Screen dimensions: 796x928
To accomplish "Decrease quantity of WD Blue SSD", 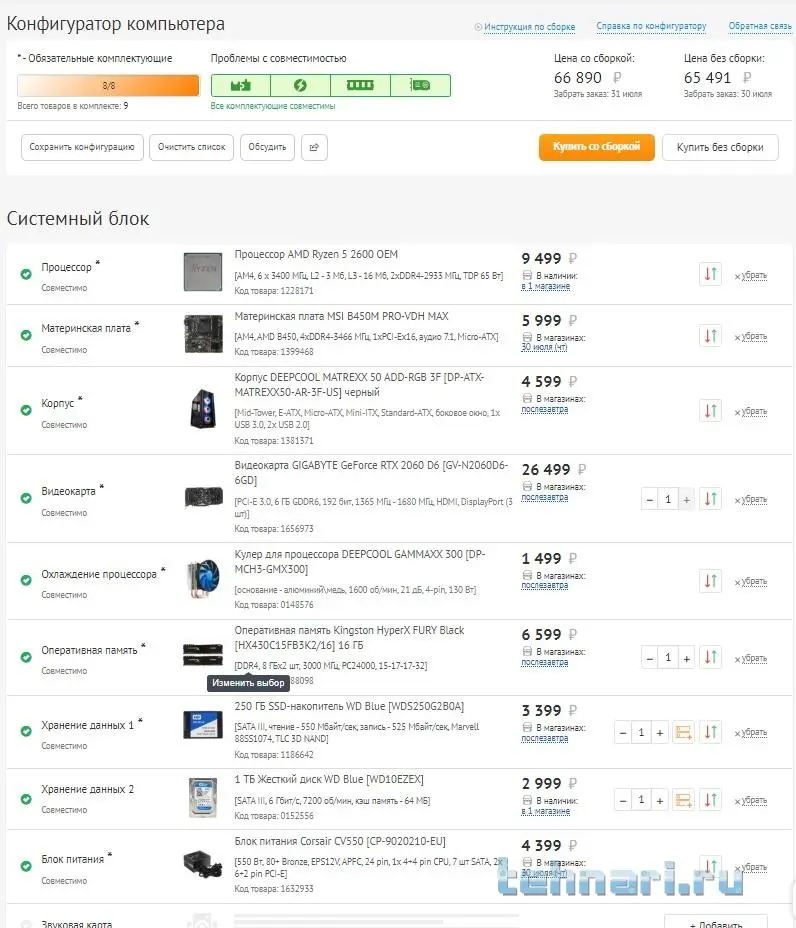I will tap(623, 733).
